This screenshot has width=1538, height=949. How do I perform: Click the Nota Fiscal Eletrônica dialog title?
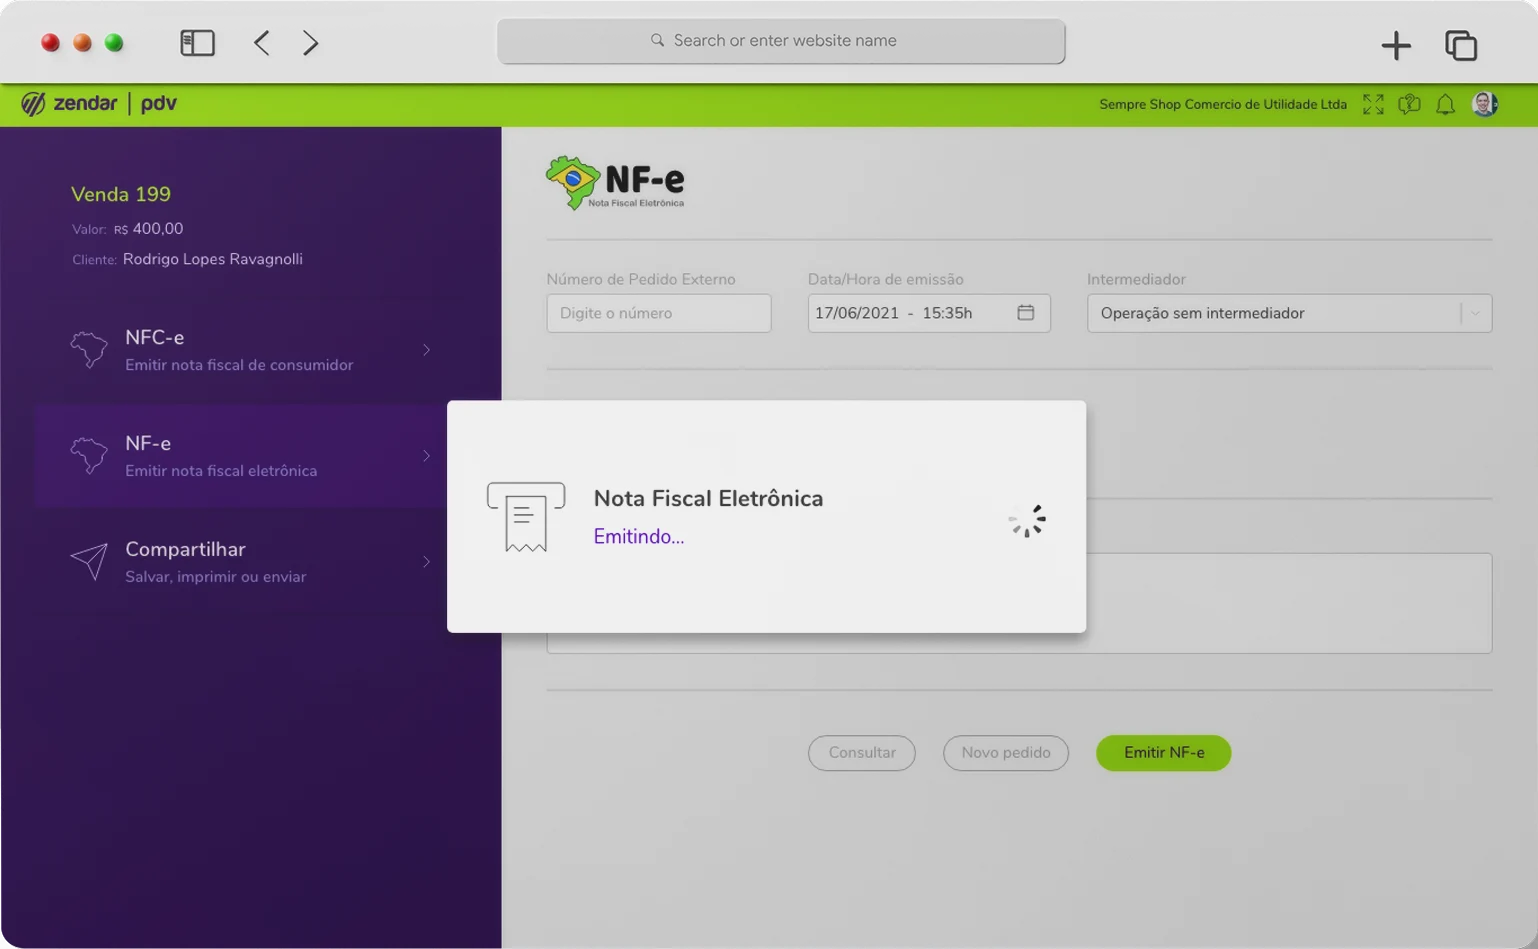[x=708, y=498]
